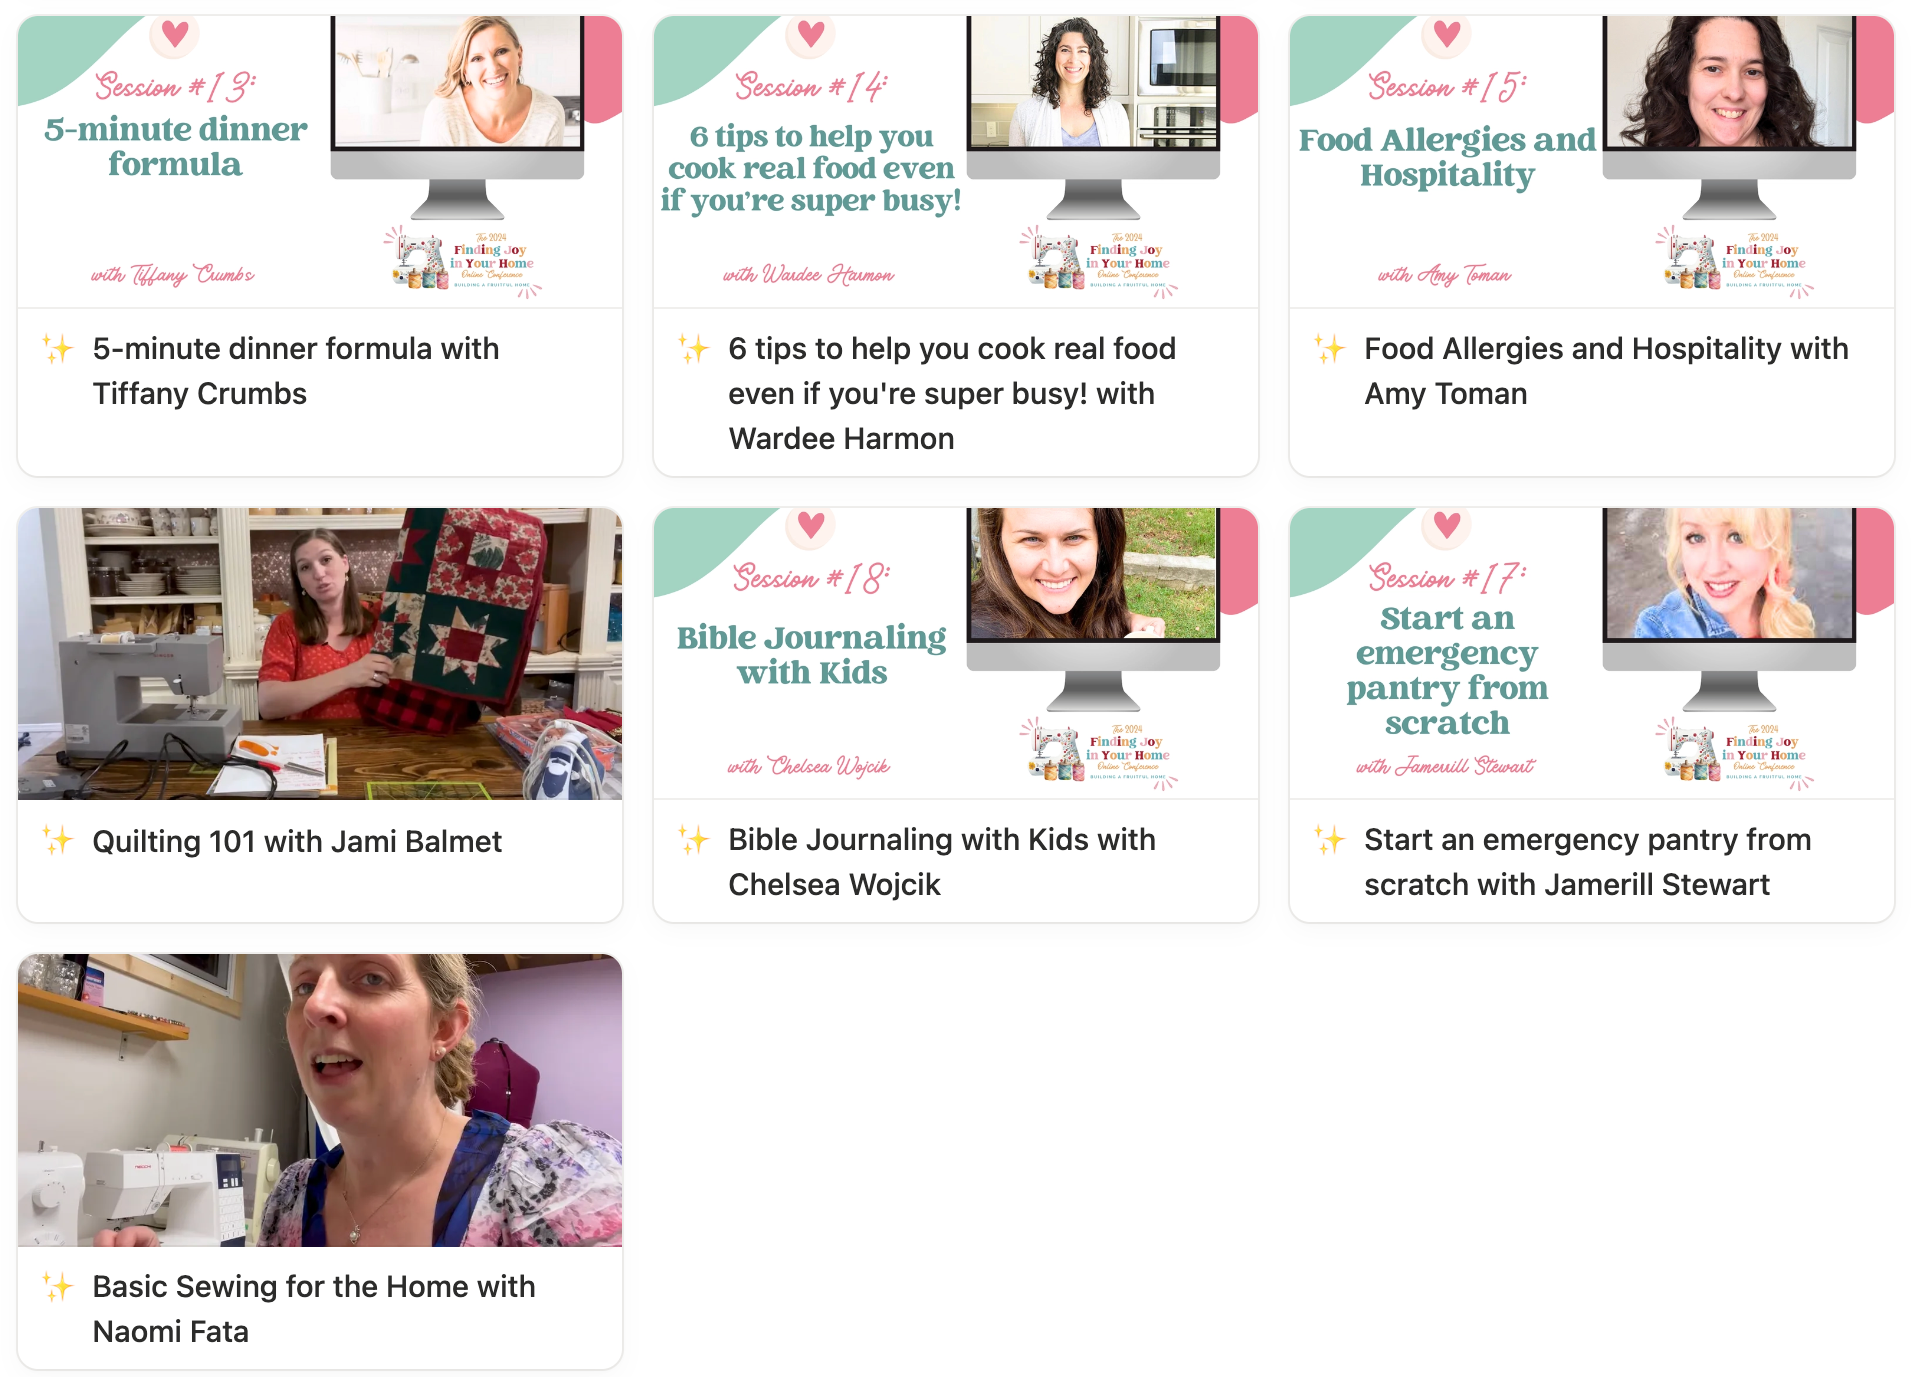The image size is (1924, 1390).
Task: Open the 5-minute dinner formula with Tiffany Crumbs link
Action: 296,371
